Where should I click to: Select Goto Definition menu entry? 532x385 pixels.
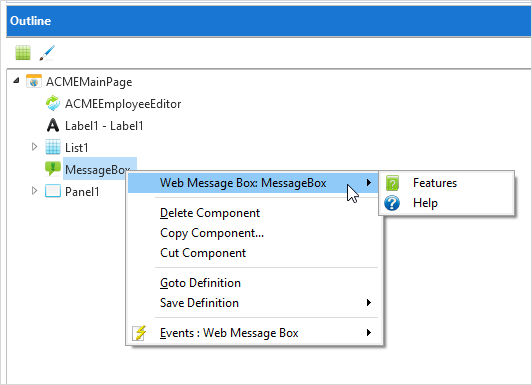click(x=200, y=283)
